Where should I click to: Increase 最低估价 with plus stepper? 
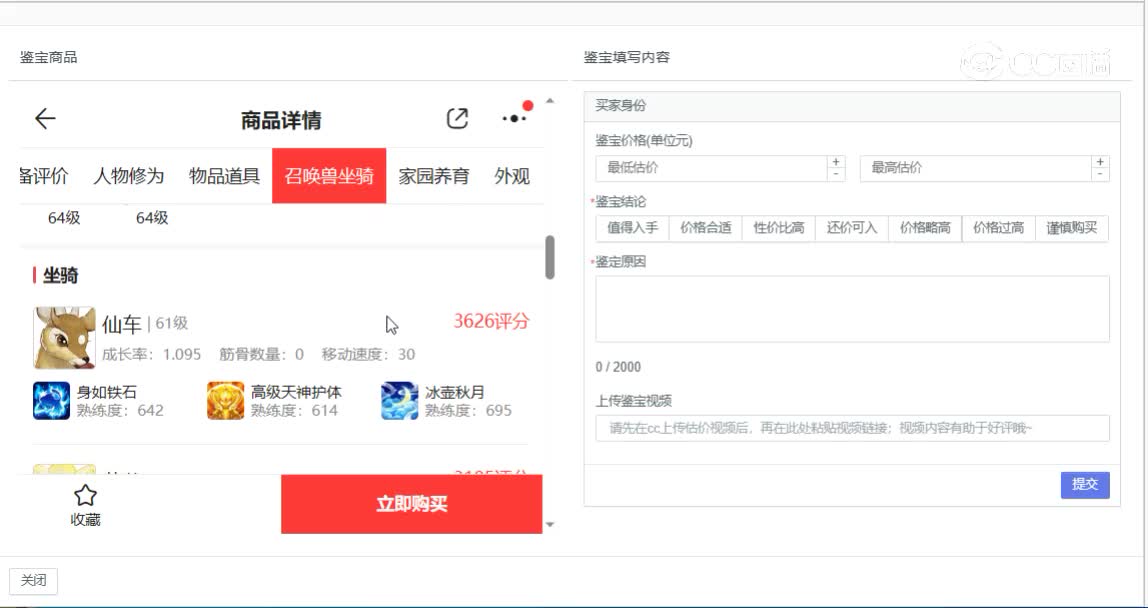836,162
